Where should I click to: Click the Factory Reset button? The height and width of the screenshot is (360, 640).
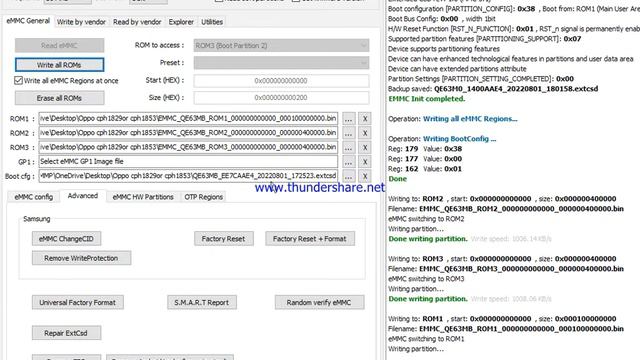click(x=223, y=239)
